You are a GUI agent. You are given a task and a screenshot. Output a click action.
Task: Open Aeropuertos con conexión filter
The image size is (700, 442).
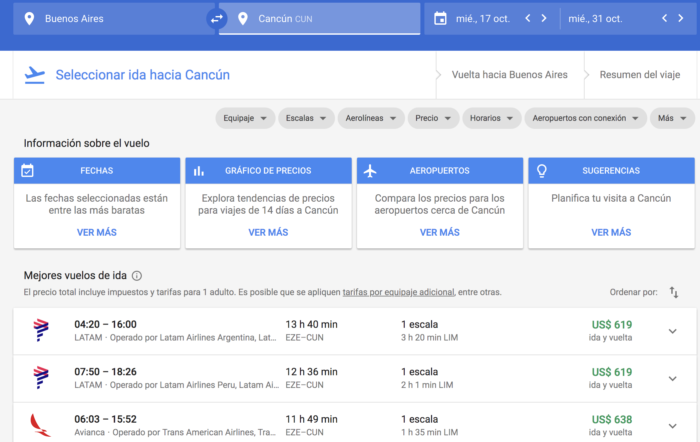586,118
